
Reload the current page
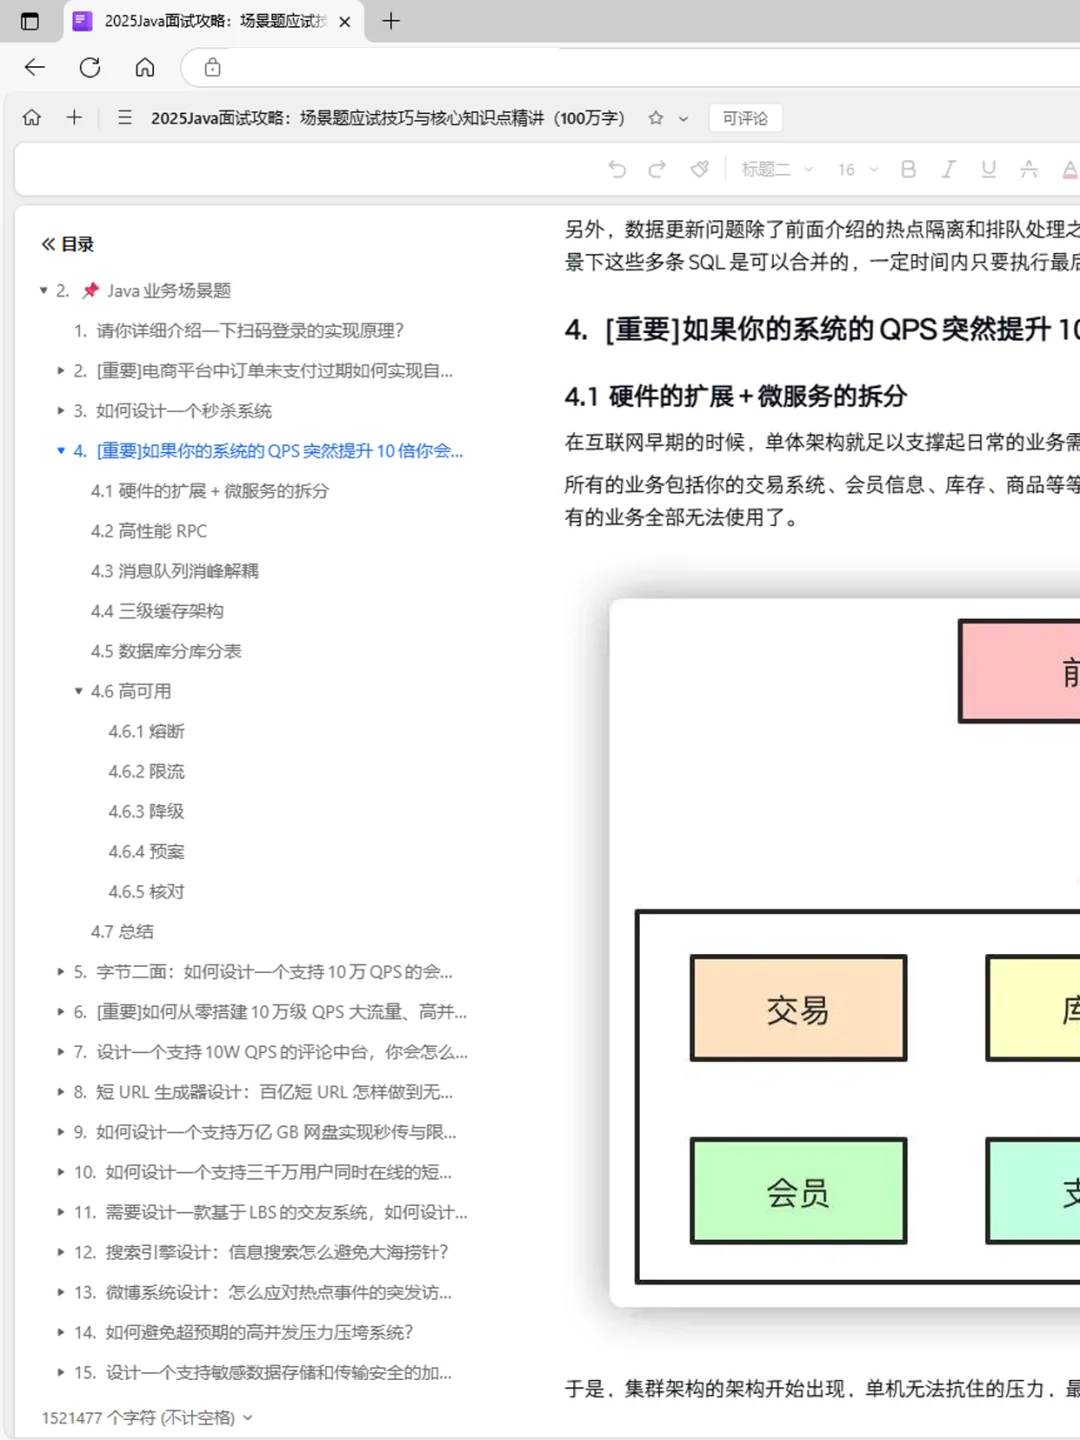point(90,67)
